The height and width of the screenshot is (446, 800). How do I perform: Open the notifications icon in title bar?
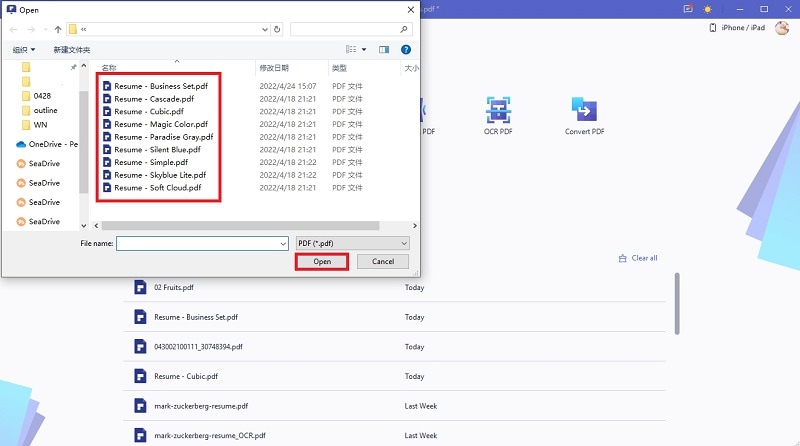(688, 9)
